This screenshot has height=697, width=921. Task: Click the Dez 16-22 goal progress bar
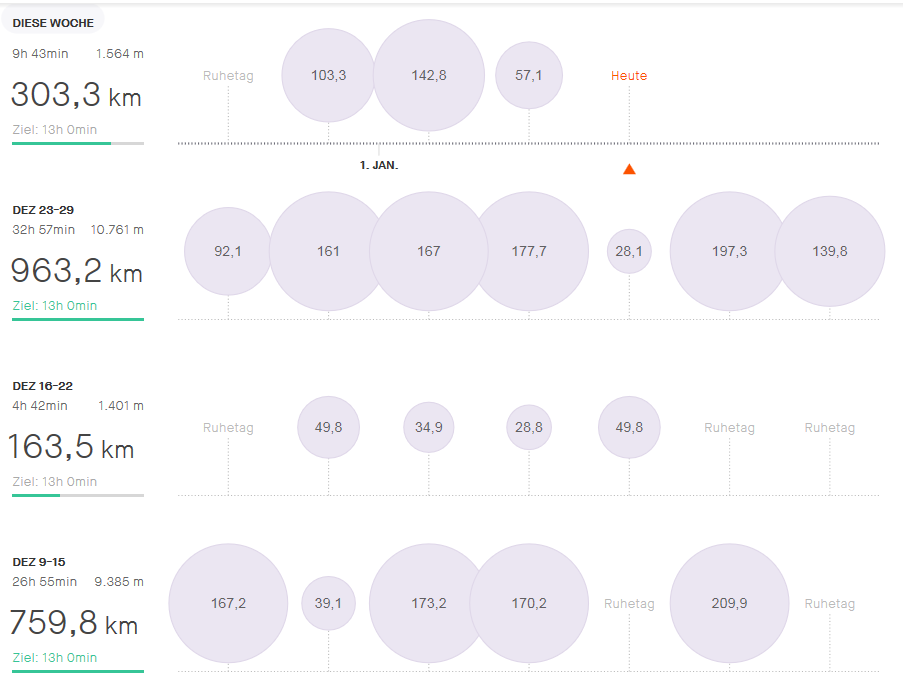point(78,495)
